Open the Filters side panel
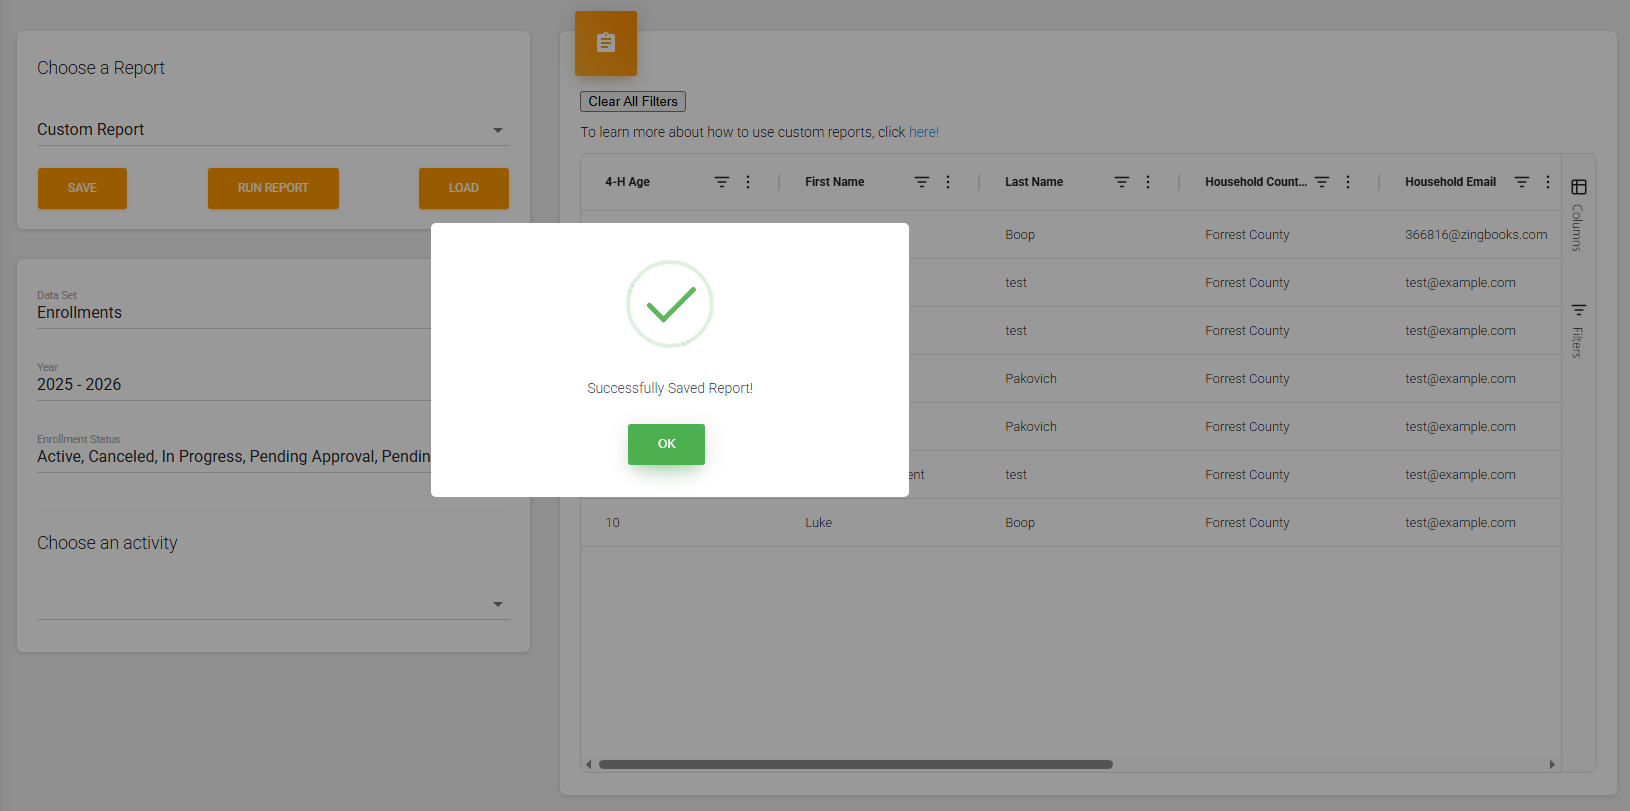The width and height of the screenshot is (1630, 811). coord(1578,330)
